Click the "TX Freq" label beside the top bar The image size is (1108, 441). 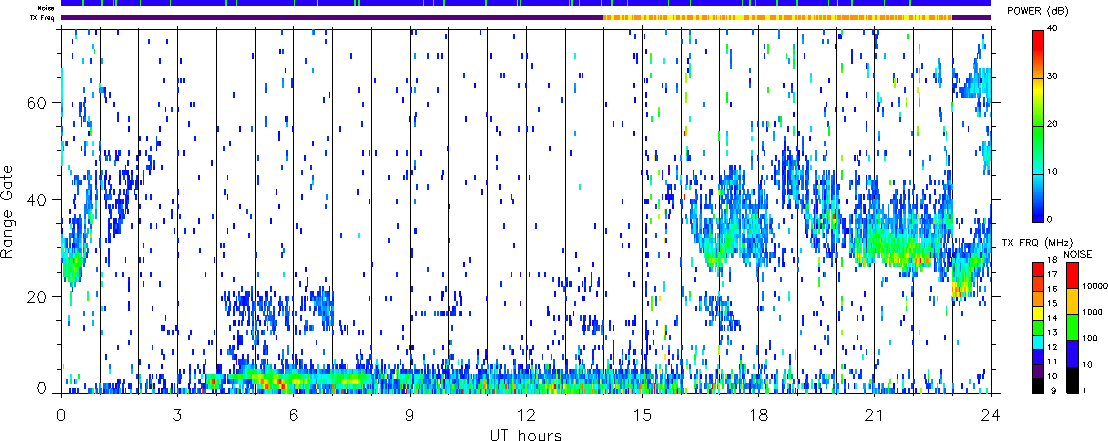pos(44,17)
